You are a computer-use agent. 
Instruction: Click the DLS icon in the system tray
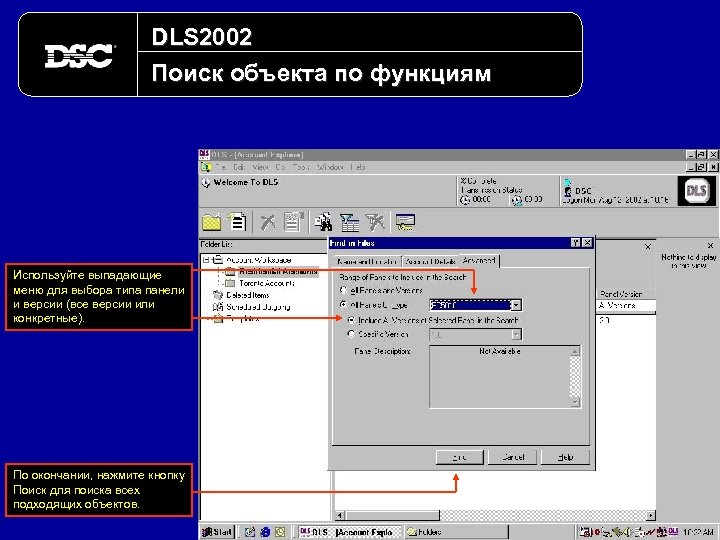(673, 532)
